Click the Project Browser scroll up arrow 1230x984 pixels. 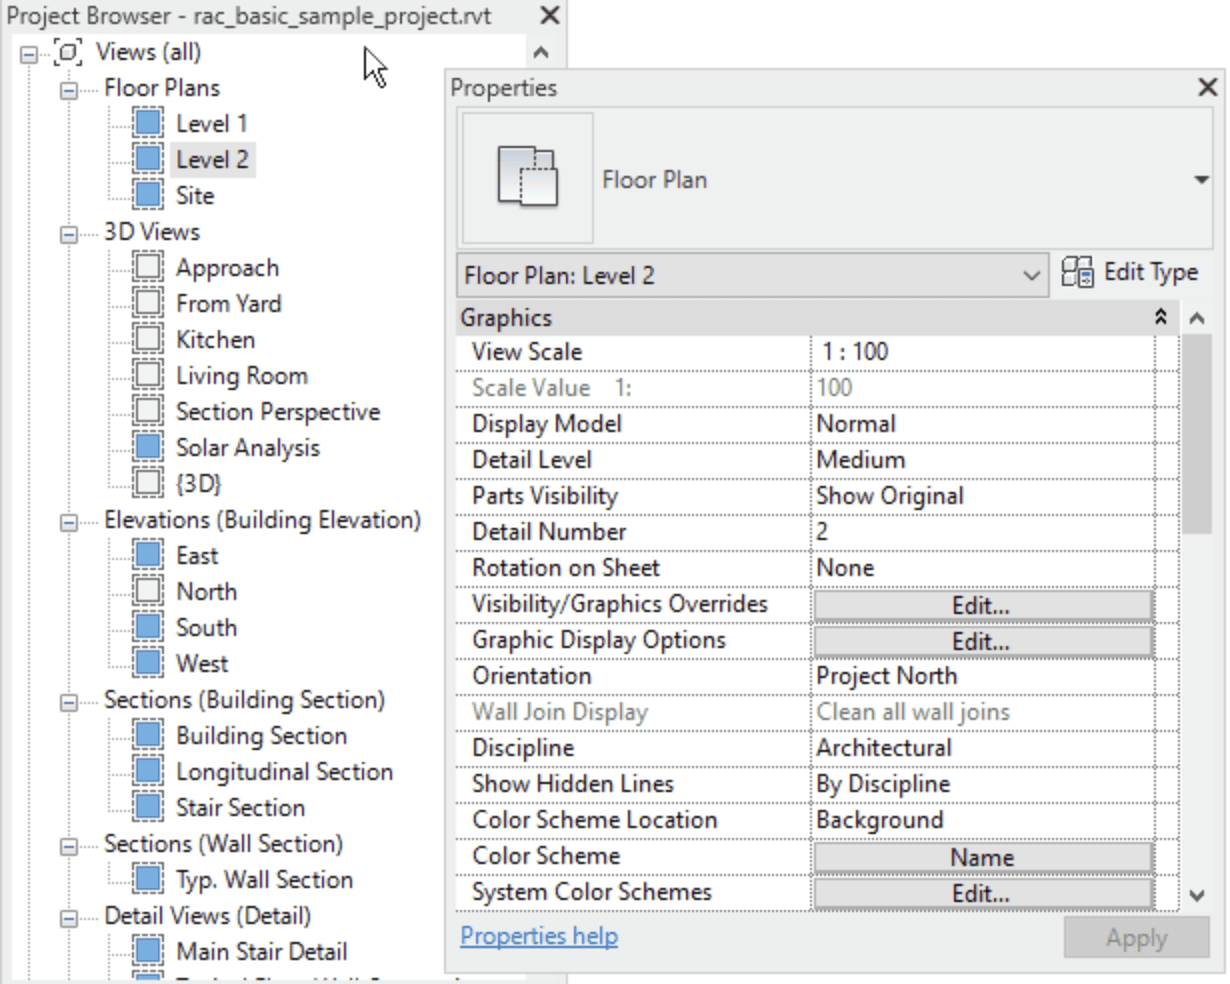[541, 52]
